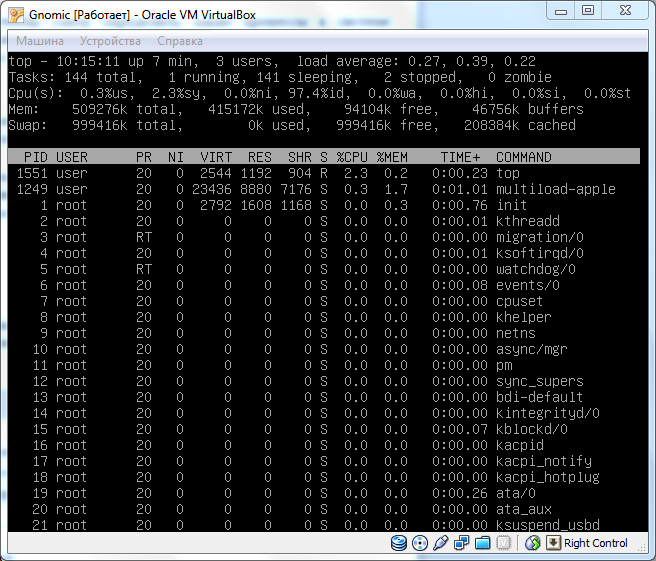Click the migration/0 process name
Viewport: 656px width, 561px height.
pyautogui.click(x=540, y=237)
